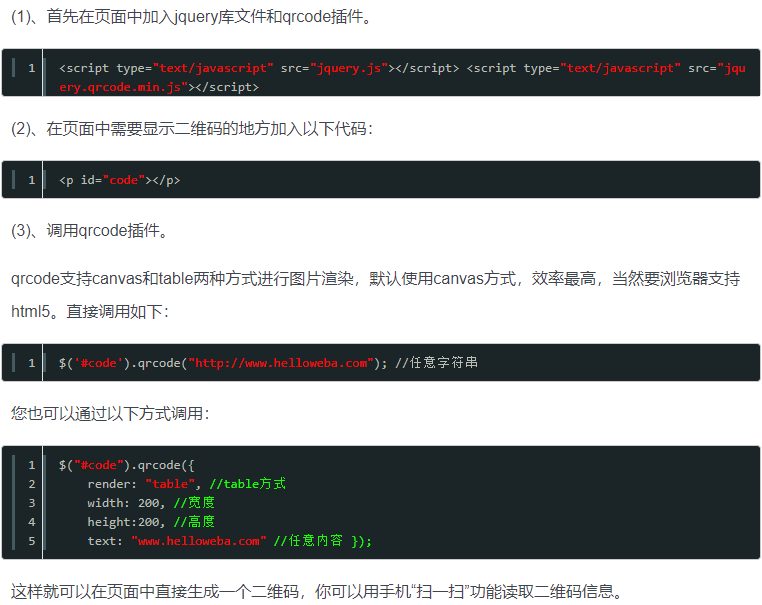The width and height of the screenshot is (762, 605).
Task: Click heading "(3)、调用qrcode插件。"
Action: [89, 230]
